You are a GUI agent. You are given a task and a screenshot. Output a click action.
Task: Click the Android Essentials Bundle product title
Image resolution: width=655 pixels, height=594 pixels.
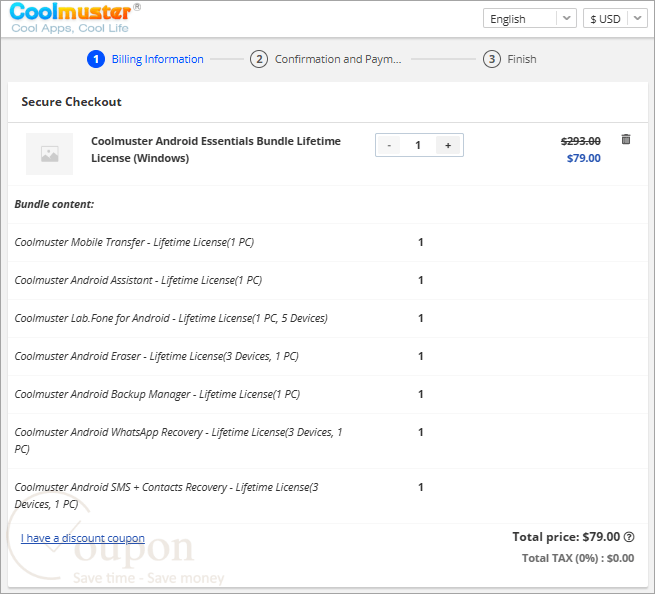pos(216,150)
